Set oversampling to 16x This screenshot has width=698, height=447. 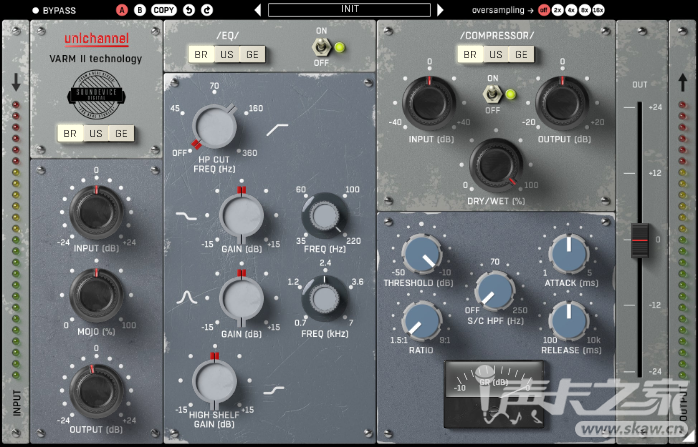pos(599,10)
